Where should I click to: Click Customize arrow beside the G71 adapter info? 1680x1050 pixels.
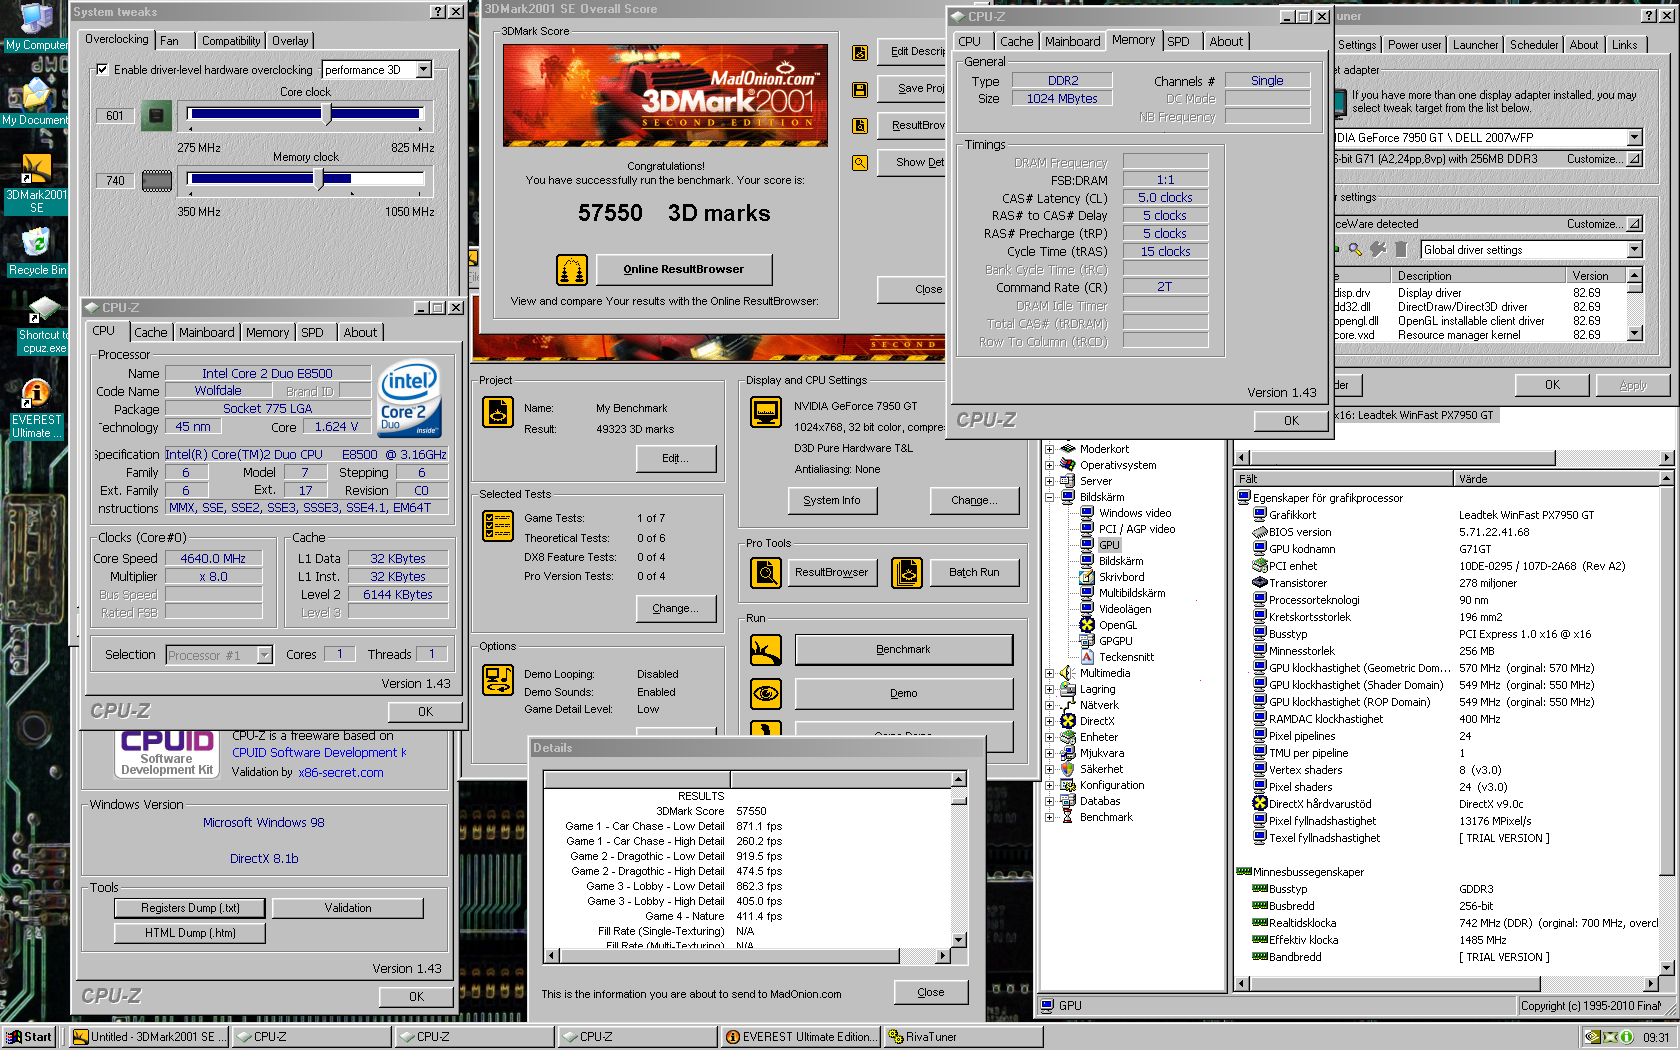pyautogui.click(x=1635, y=159)
